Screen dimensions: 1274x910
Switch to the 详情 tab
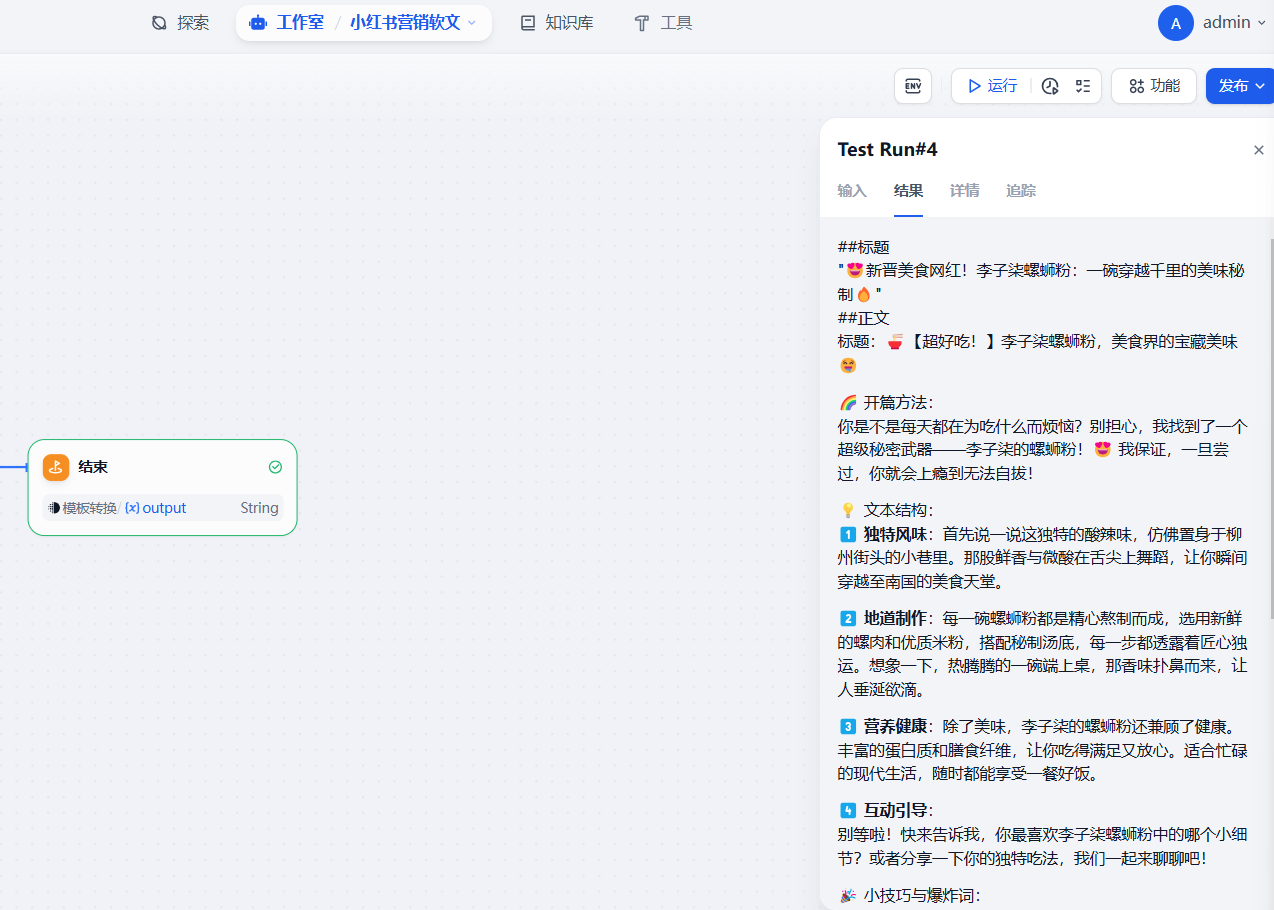point(964,191)
